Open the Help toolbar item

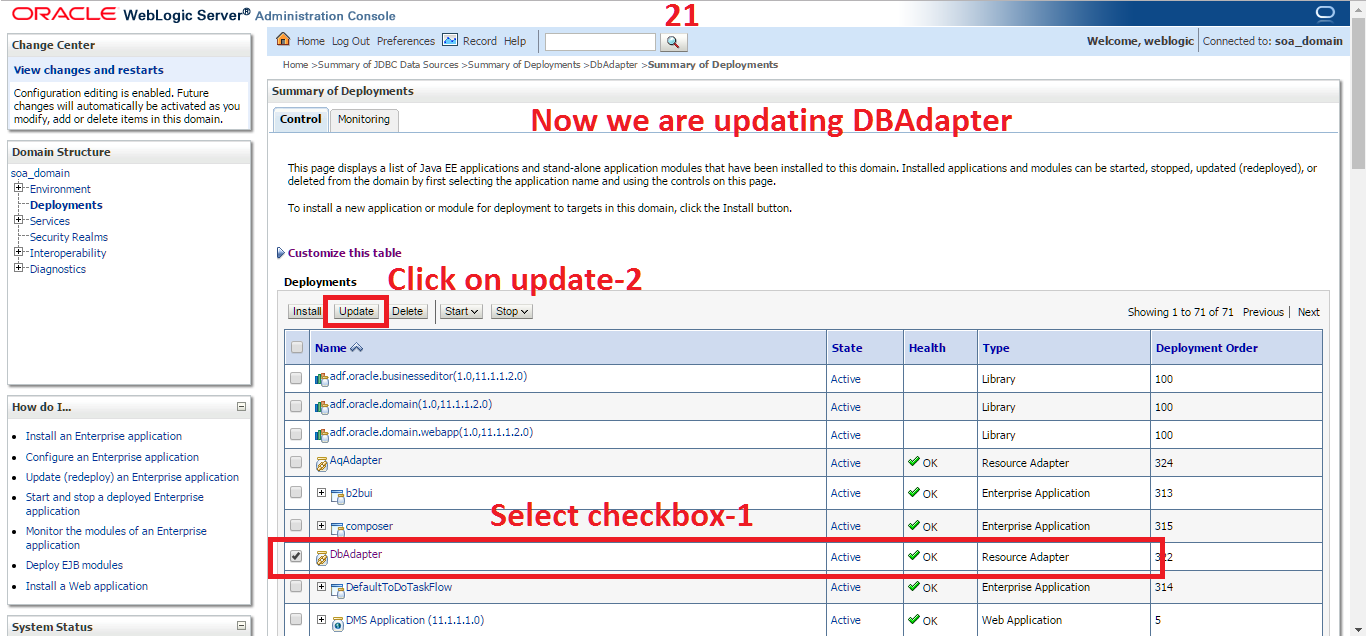point(515,41)
